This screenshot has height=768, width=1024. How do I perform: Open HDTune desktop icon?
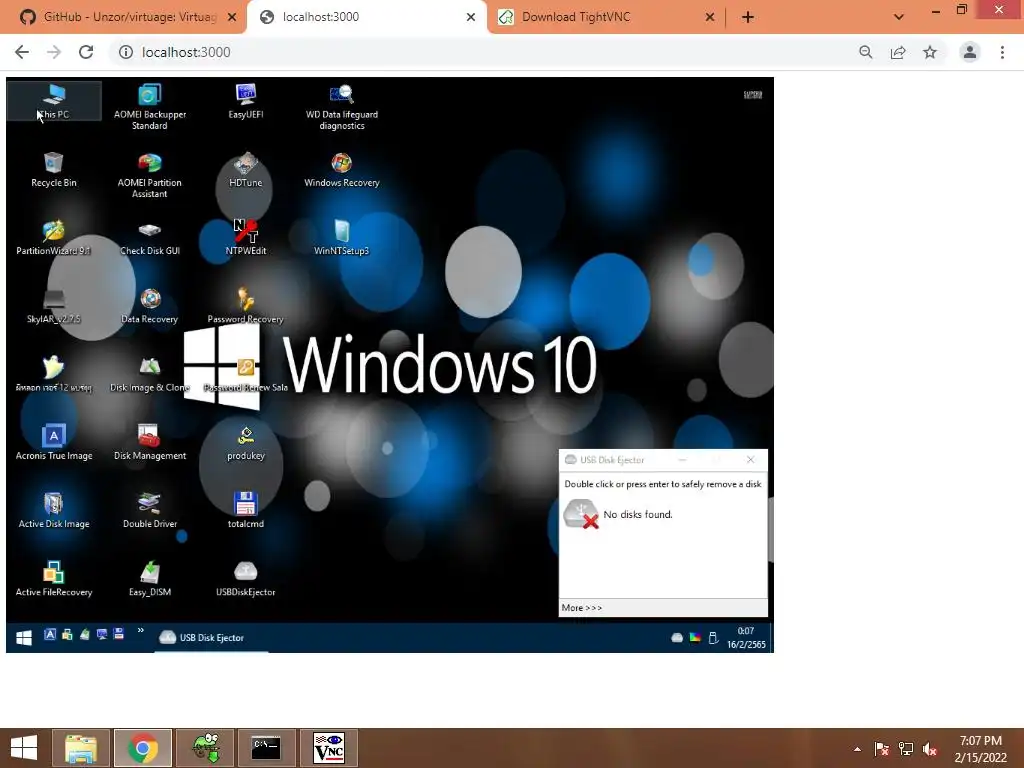(x=246, y=170)
